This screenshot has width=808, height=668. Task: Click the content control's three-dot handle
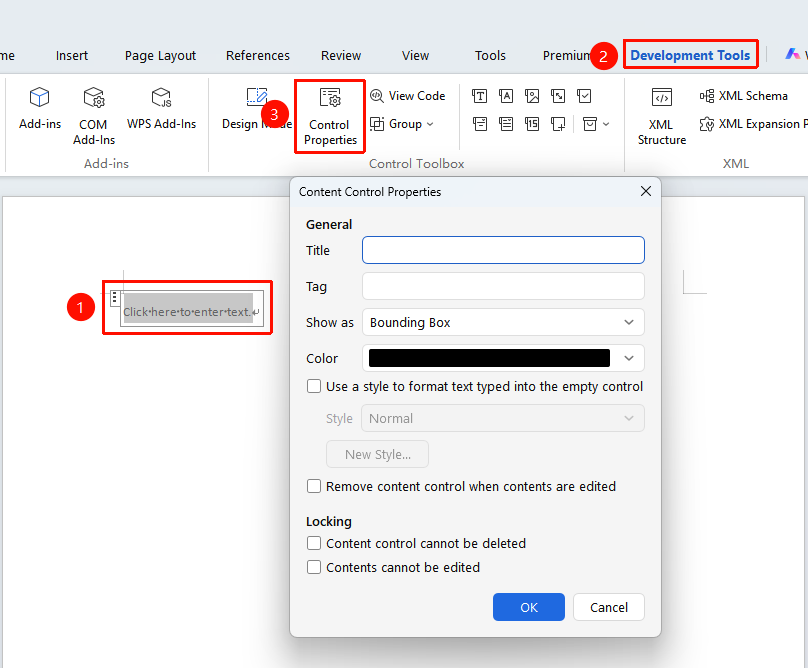[115, 297]
